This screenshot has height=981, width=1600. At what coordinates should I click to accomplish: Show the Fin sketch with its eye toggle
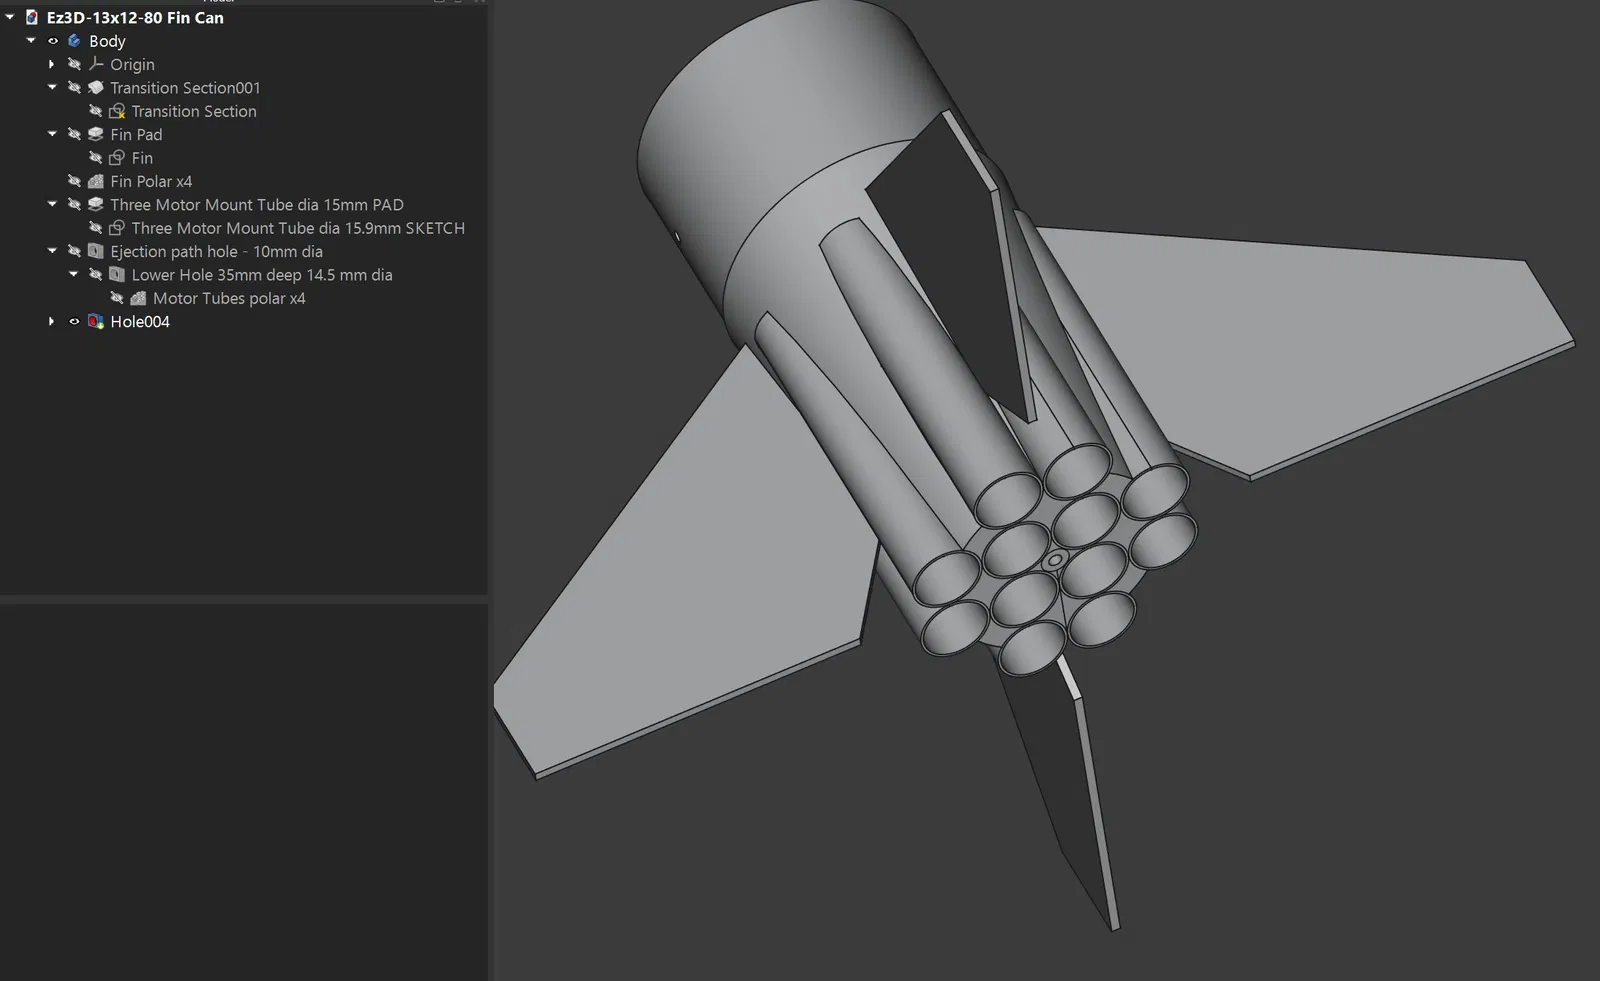pyautogui.click(x=95, y=158)
